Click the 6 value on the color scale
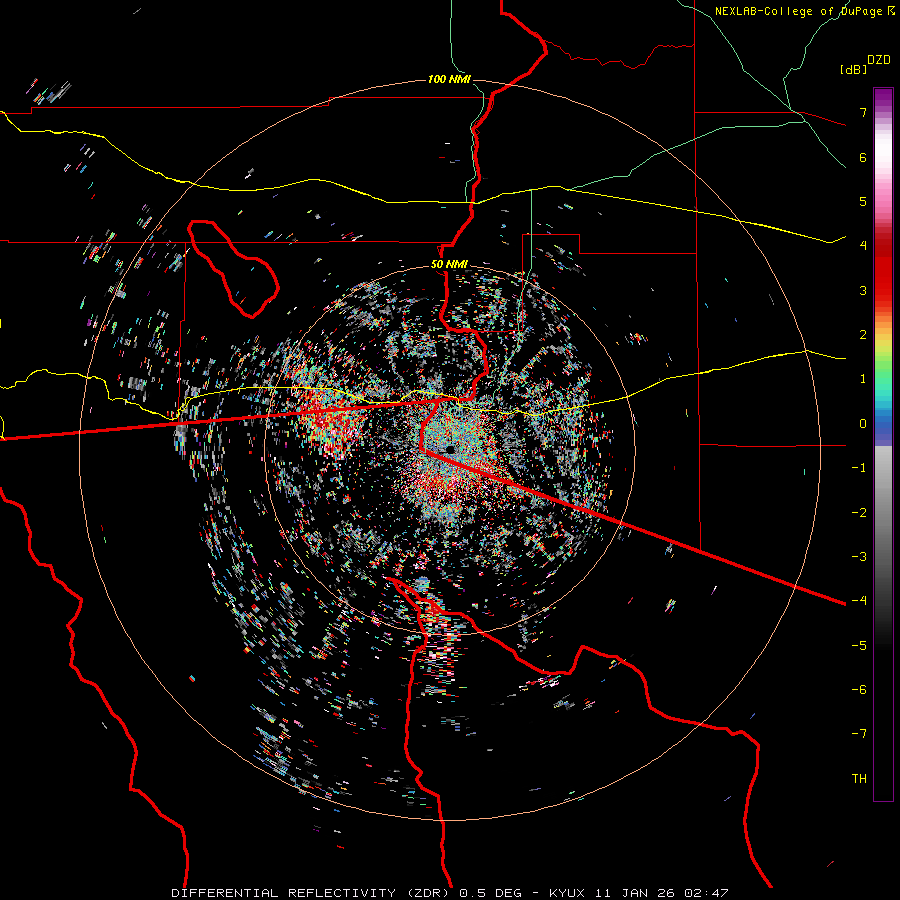 click(x=863, y=157)
